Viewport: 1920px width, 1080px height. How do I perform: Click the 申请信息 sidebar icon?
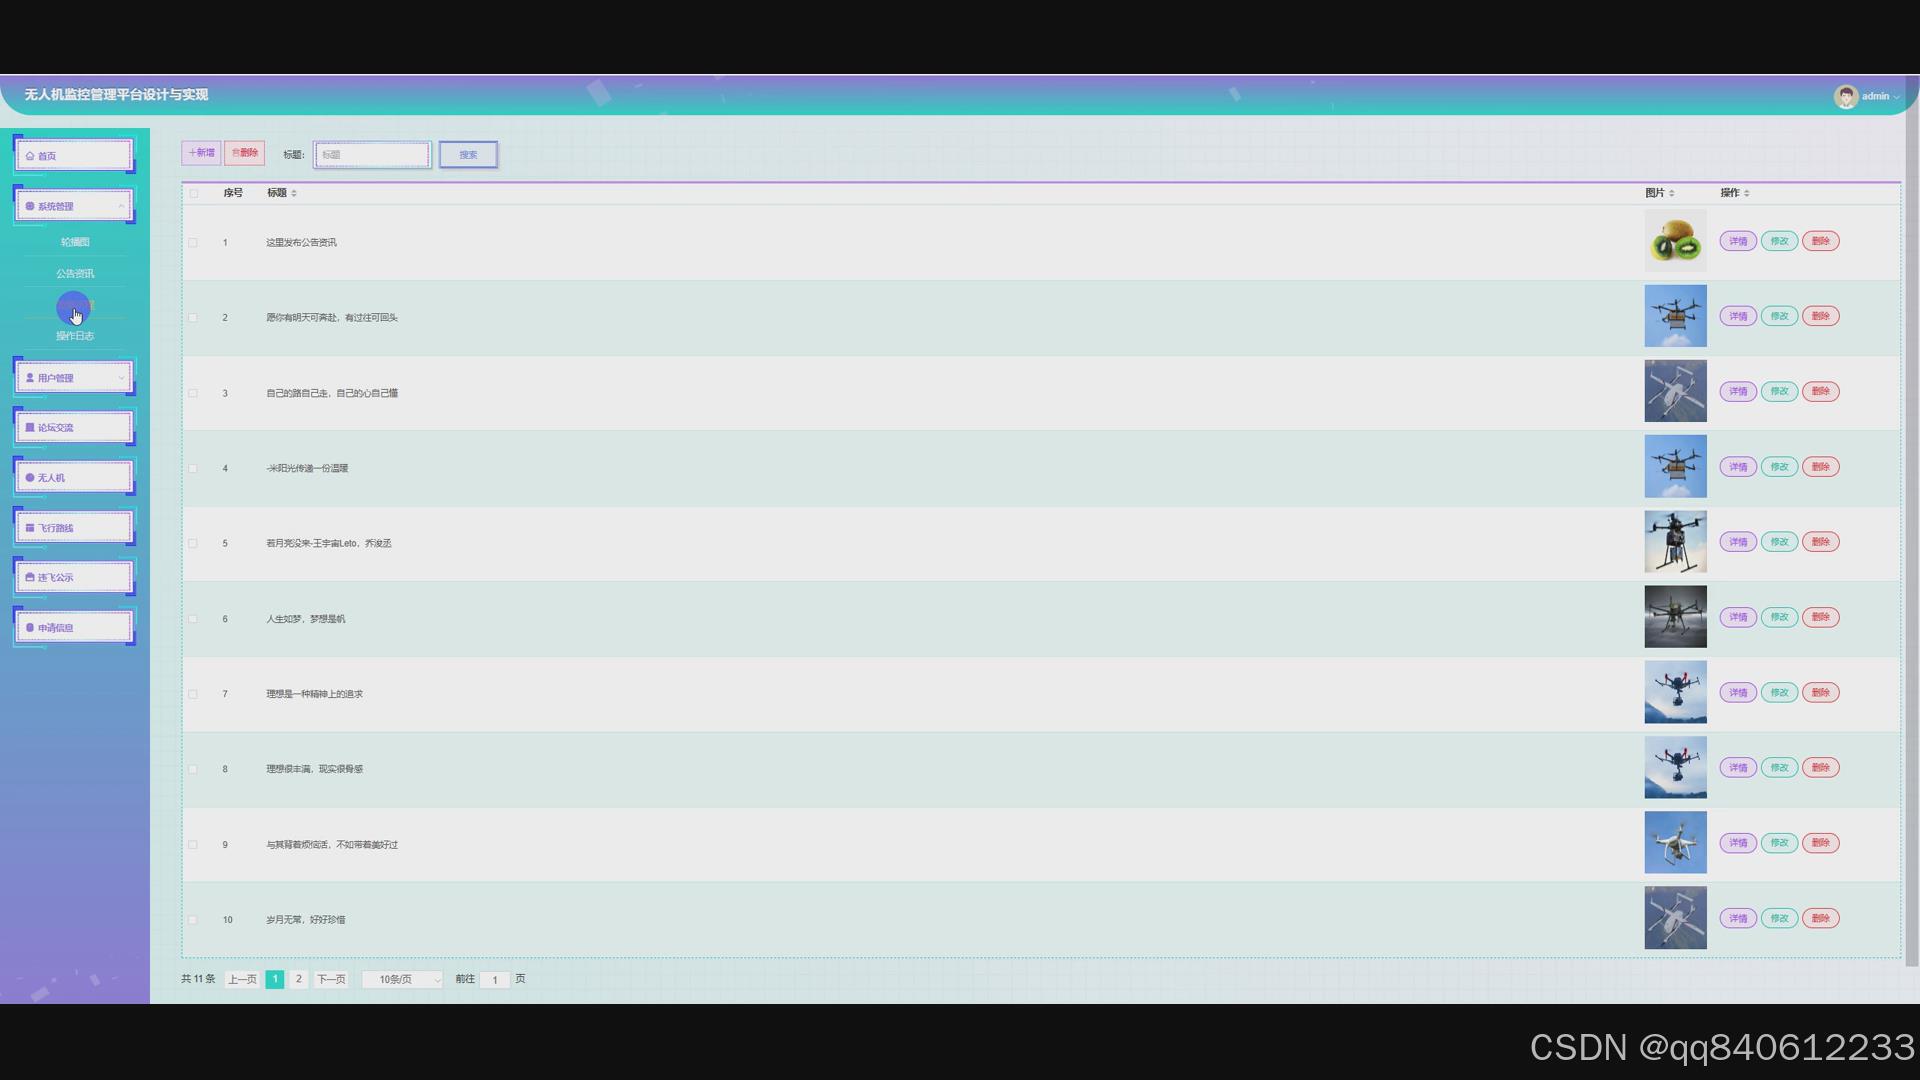(30, 628)
